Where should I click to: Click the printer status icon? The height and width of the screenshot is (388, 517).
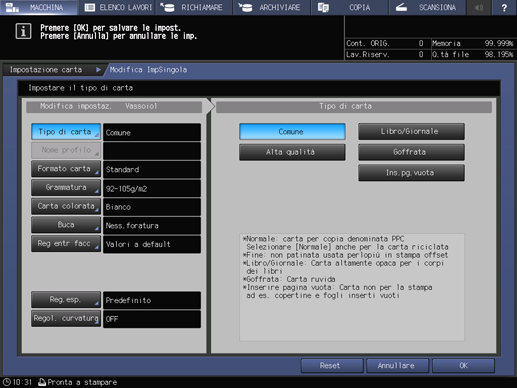pyautogui.click(x=42, y=382)
